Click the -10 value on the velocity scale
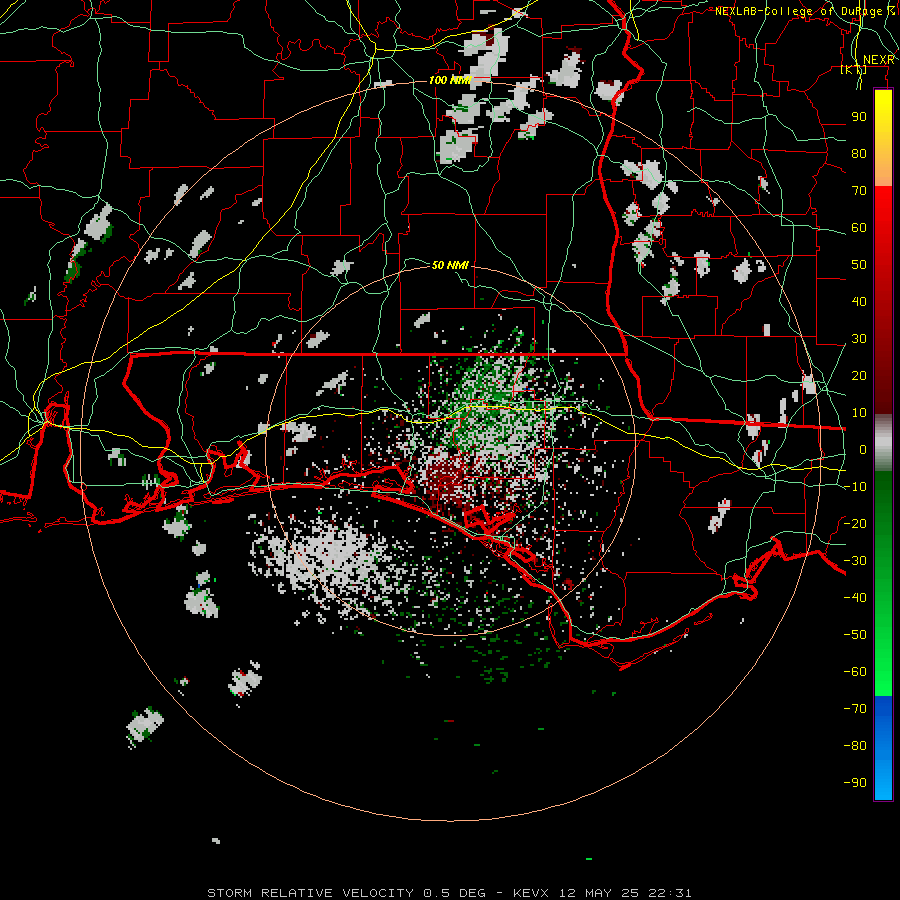The width and height of the screenshot is (900, 900). (x=855, y=487)
